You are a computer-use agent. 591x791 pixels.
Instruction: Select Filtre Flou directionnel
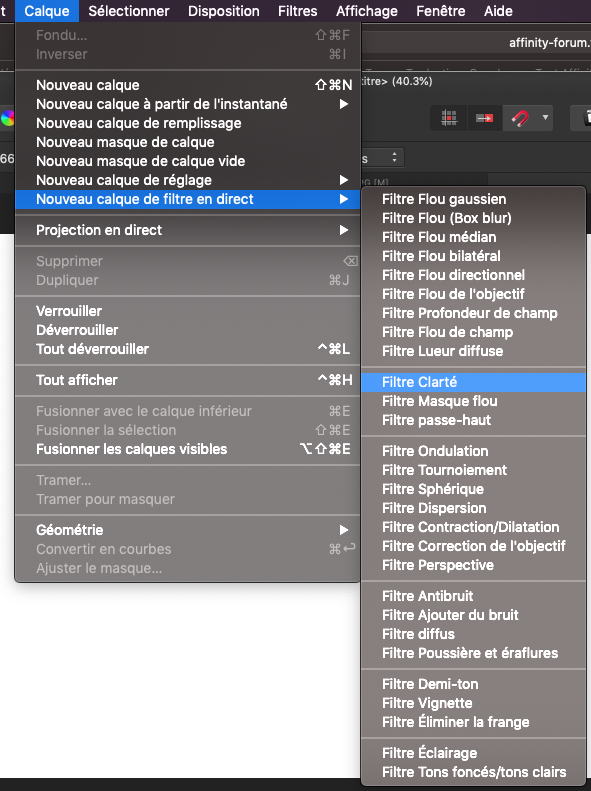[x=474, y=275]
